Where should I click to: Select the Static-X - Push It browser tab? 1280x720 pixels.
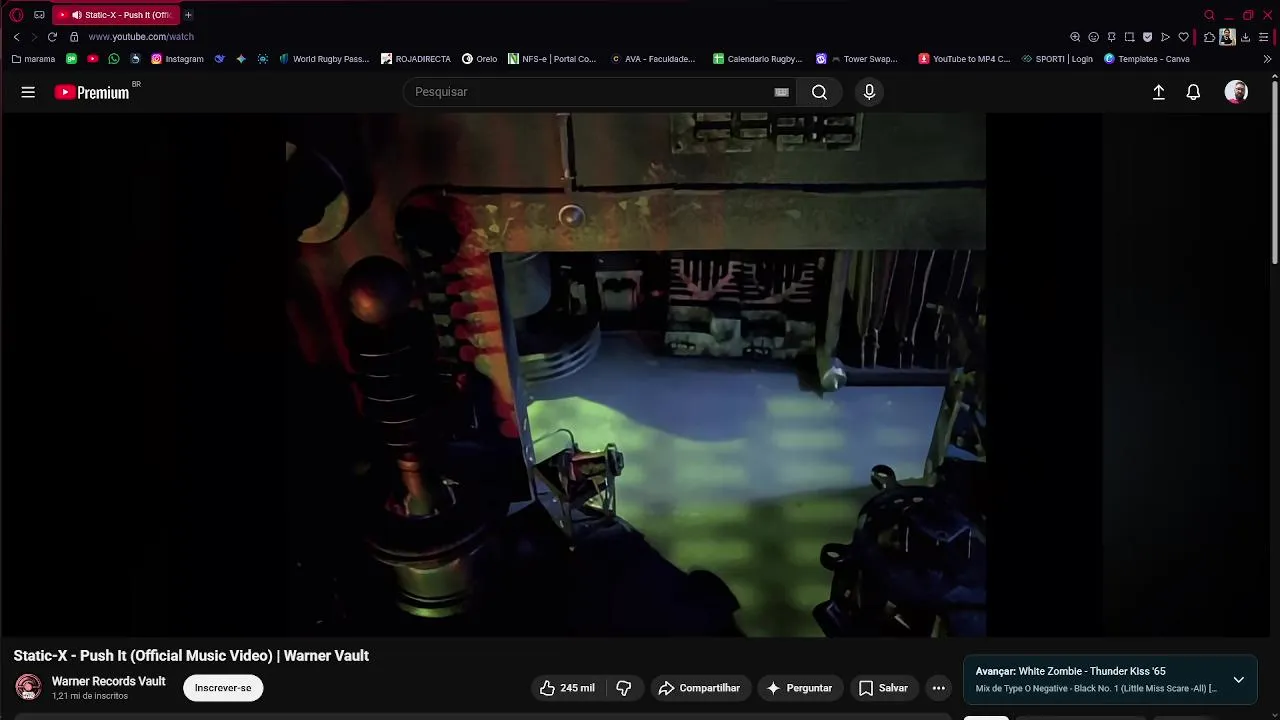pos(116,15)
